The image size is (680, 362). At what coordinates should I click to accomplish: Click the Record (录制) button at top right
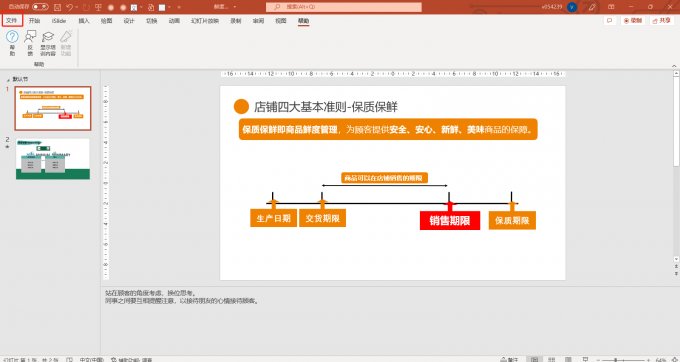click(633, 20)
